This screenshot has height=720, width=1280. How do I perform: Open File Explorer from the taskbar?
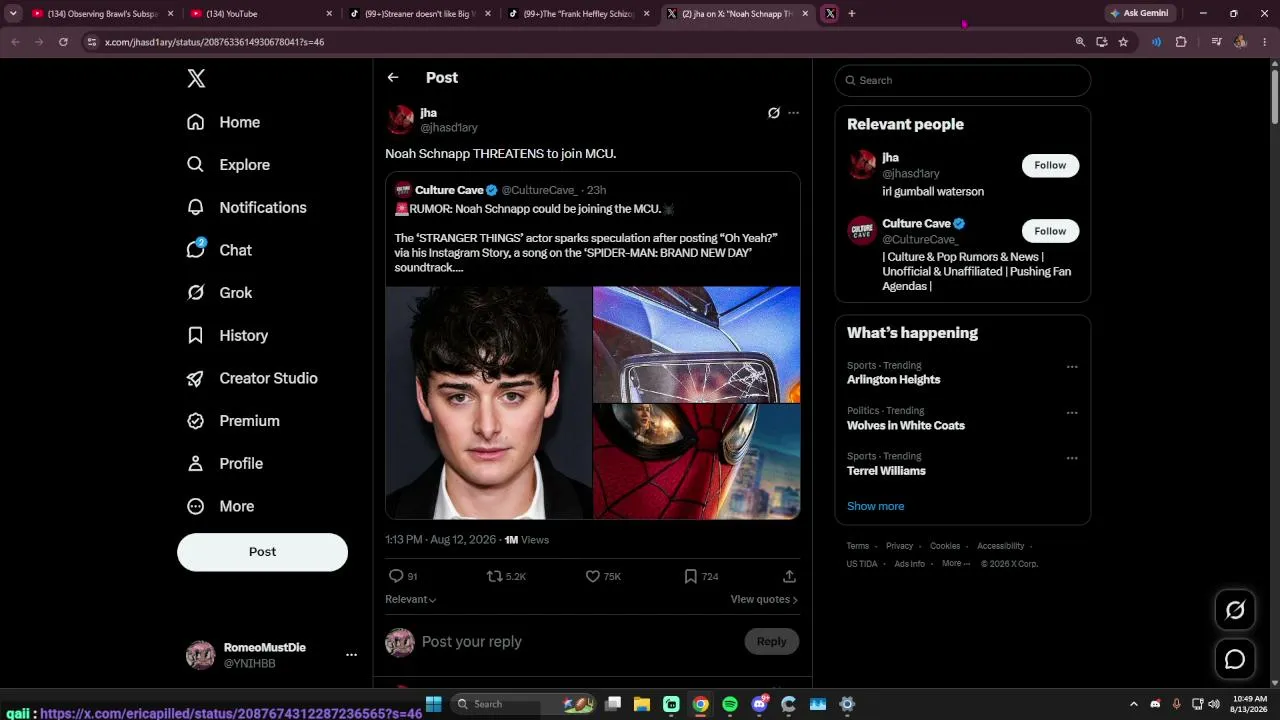(x=642, y=704)
